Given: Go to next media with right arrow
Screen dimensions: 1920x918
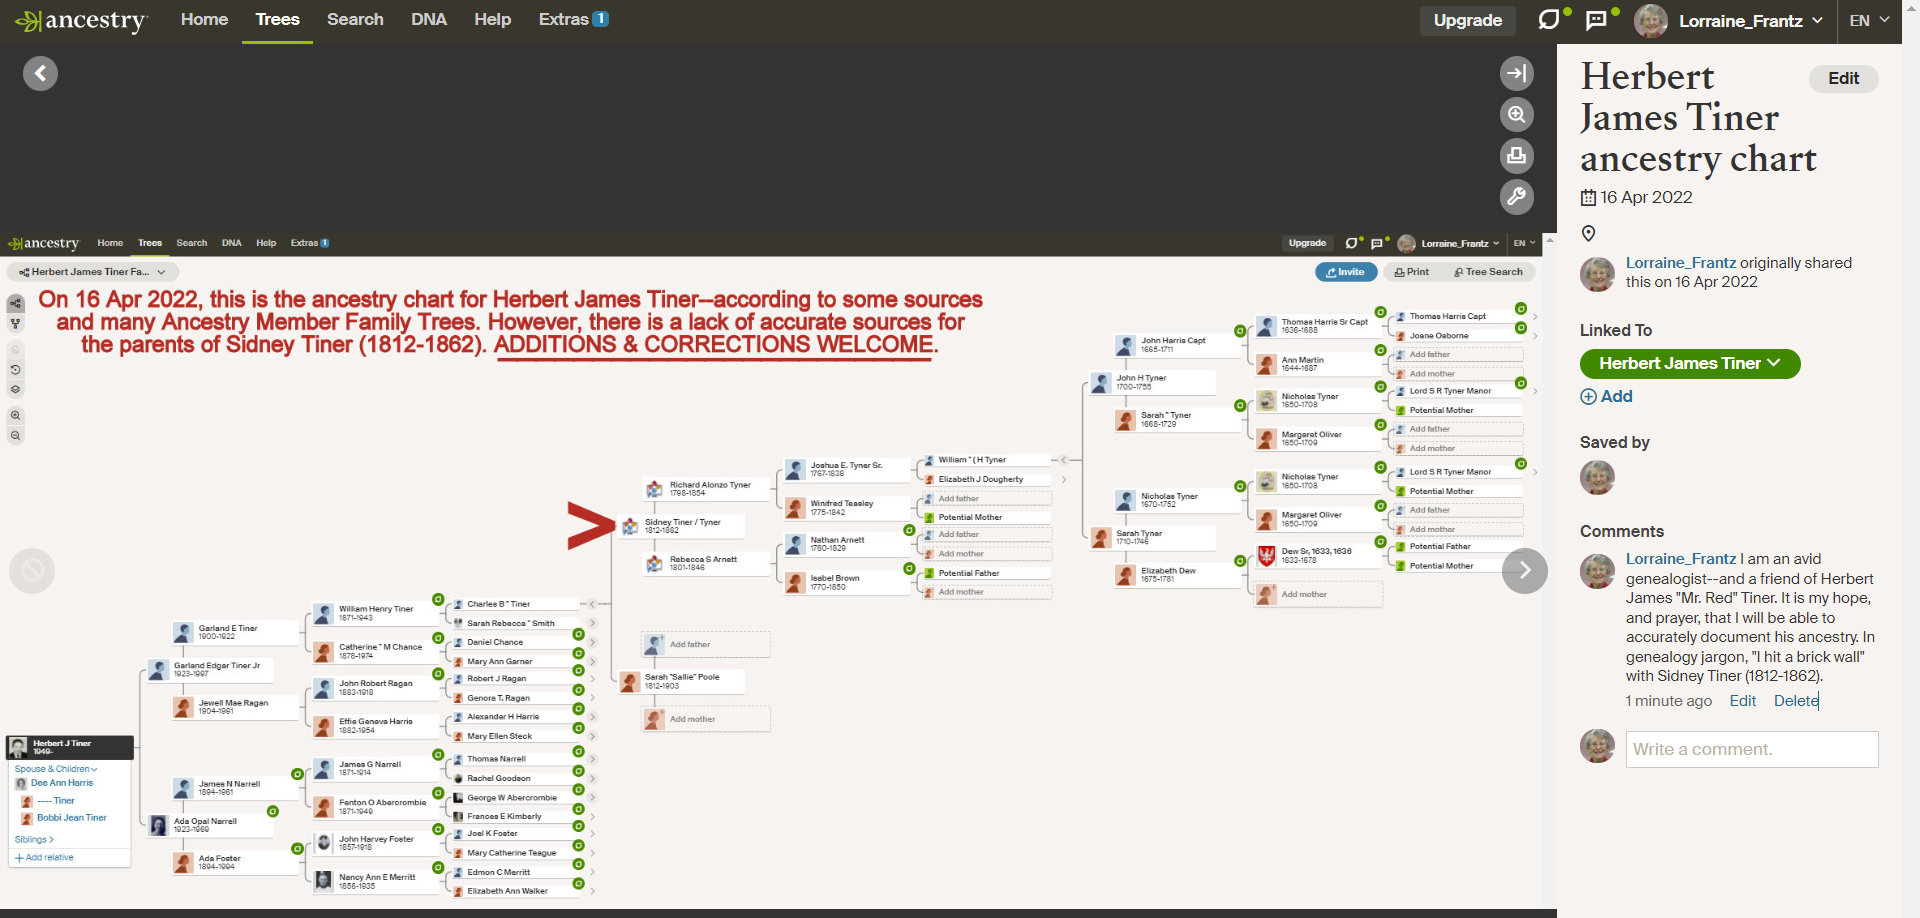Looking at the screenshot, I should click(x=1524, y=570).
